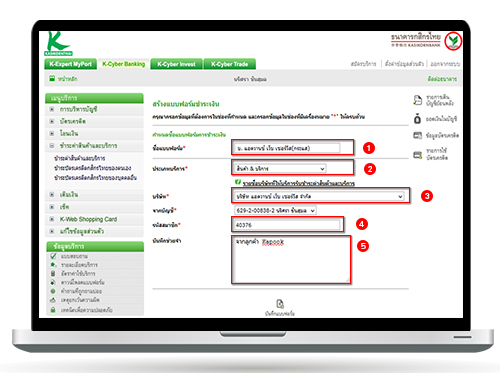Click the บันทึกแบบฟอร์ม save form label

280,313
